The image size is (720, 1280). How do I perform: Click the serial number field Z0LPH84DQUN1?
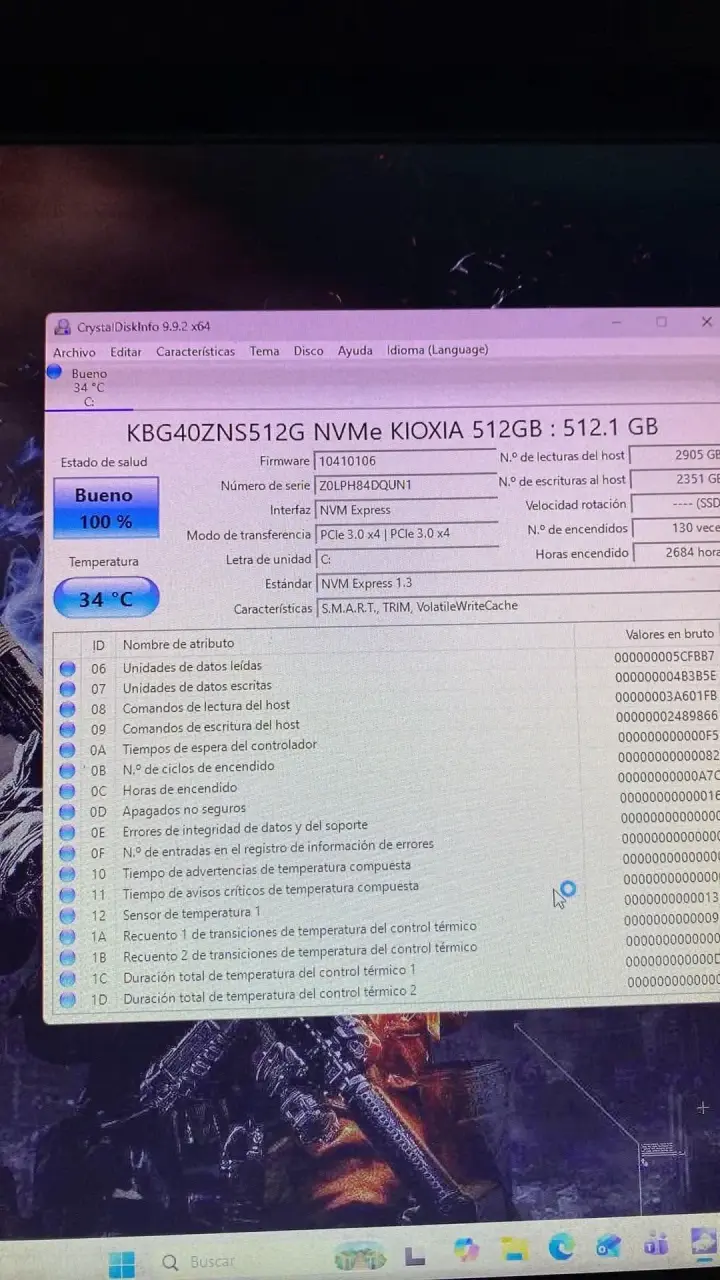[405, 485]
